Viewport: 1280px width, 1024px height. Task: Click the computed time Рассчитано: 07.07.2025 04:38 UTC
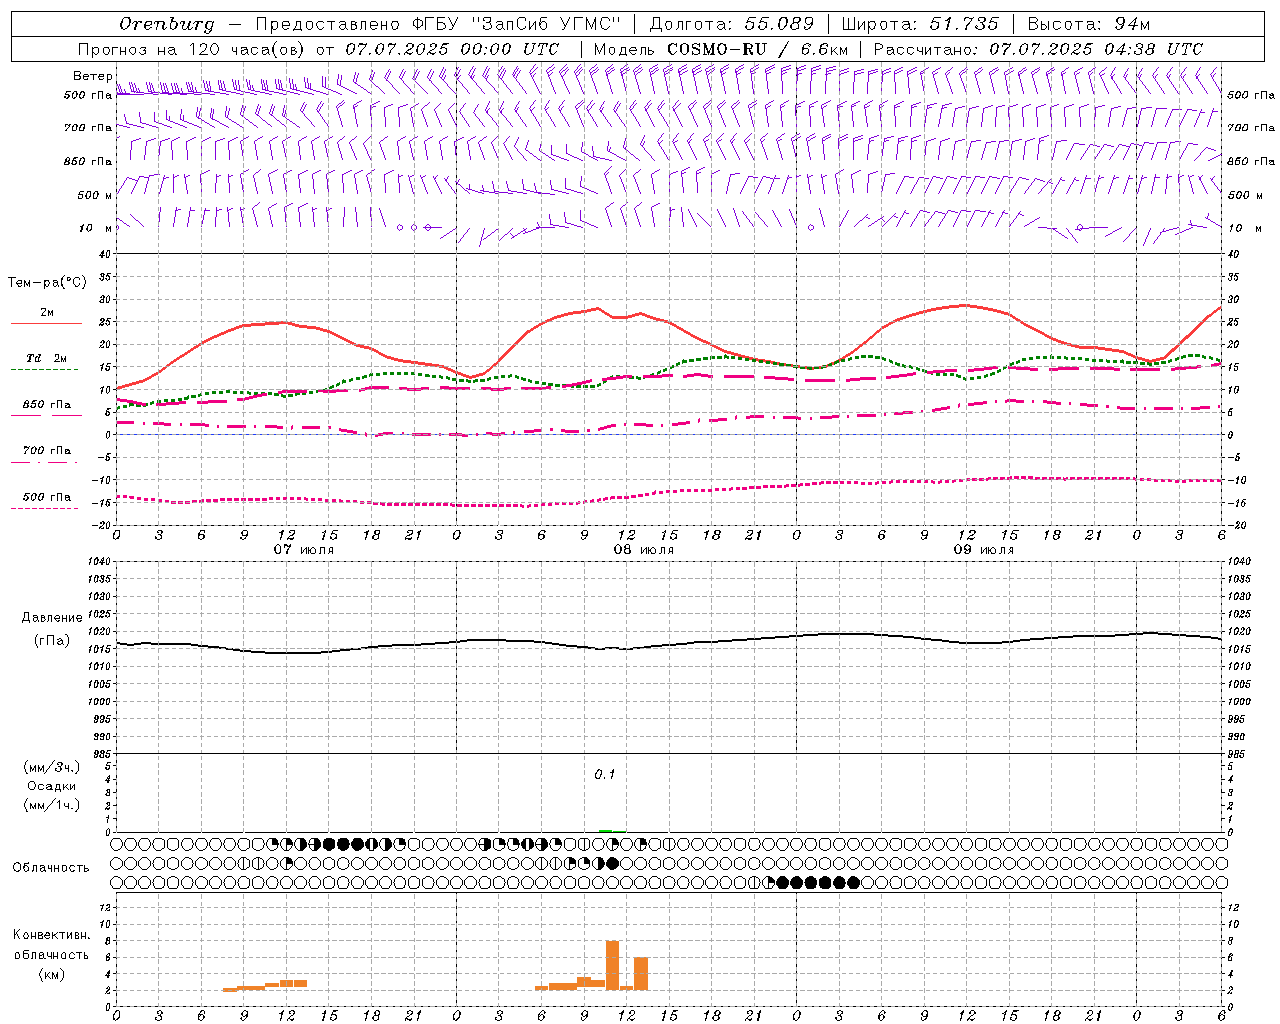1038,49
